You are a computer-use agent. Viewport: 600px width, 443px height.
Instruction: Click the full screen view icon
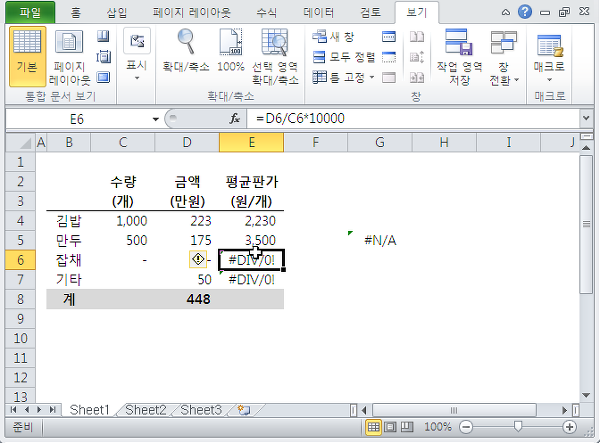pos(103,78)
